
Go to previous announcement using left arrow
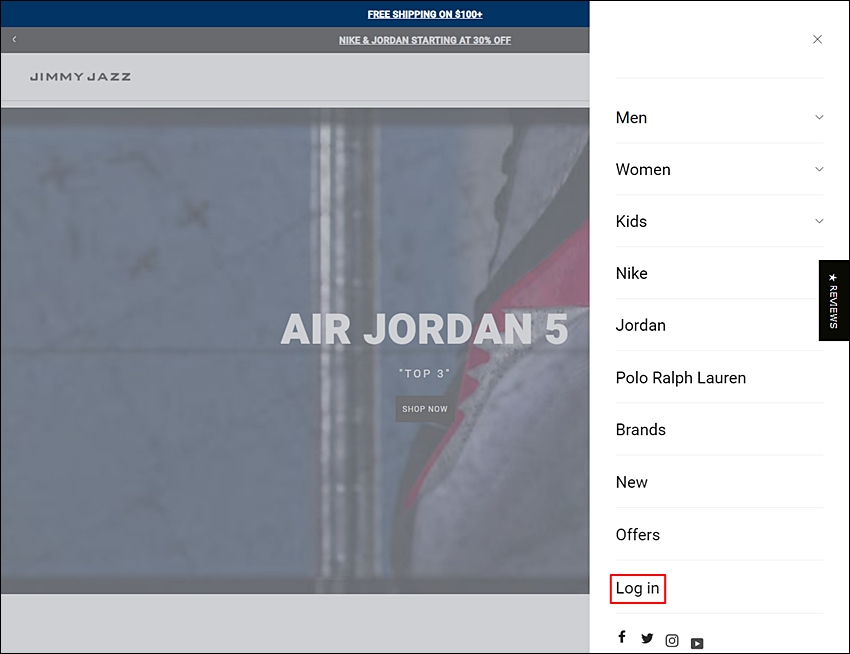(x=14, y=39)
